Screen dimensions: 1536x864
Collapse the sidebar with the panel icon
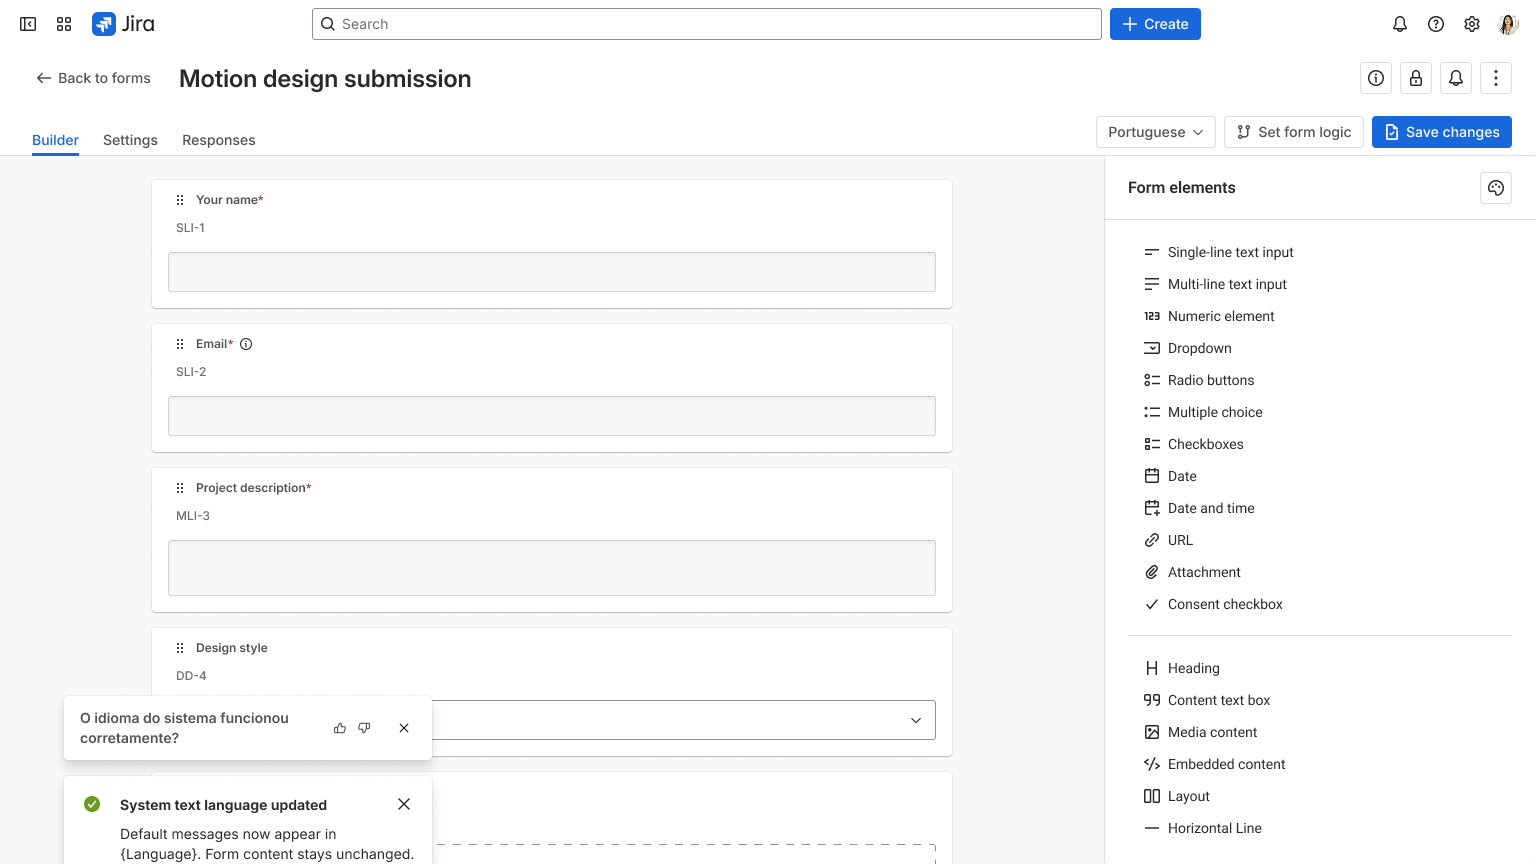[28, 24]
